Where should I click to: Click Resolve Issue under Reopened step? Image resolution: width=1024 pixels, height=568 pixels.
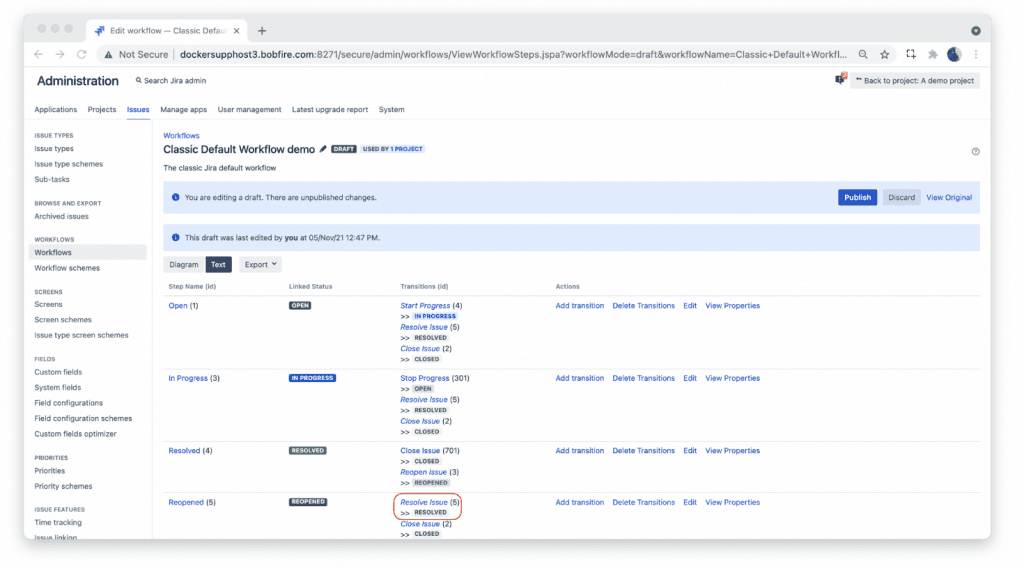point(424,502)
